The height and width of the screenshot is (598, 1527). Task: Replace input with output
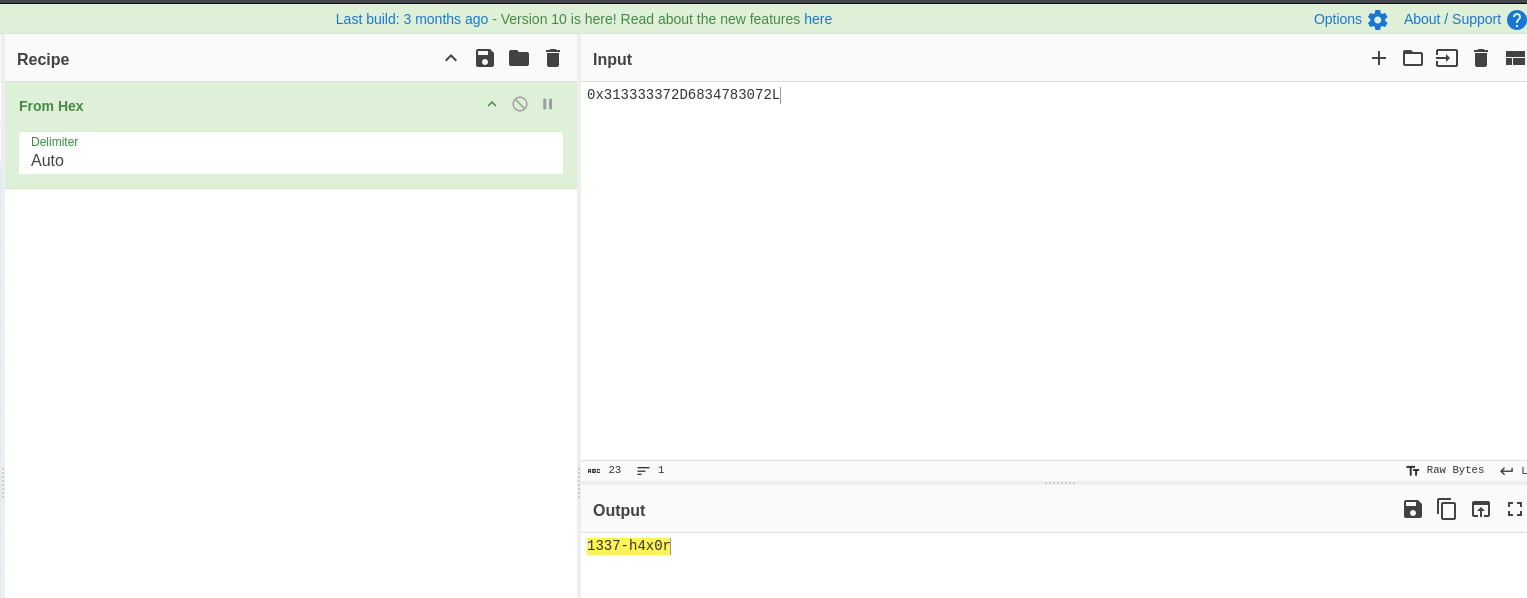[1481, 509]
